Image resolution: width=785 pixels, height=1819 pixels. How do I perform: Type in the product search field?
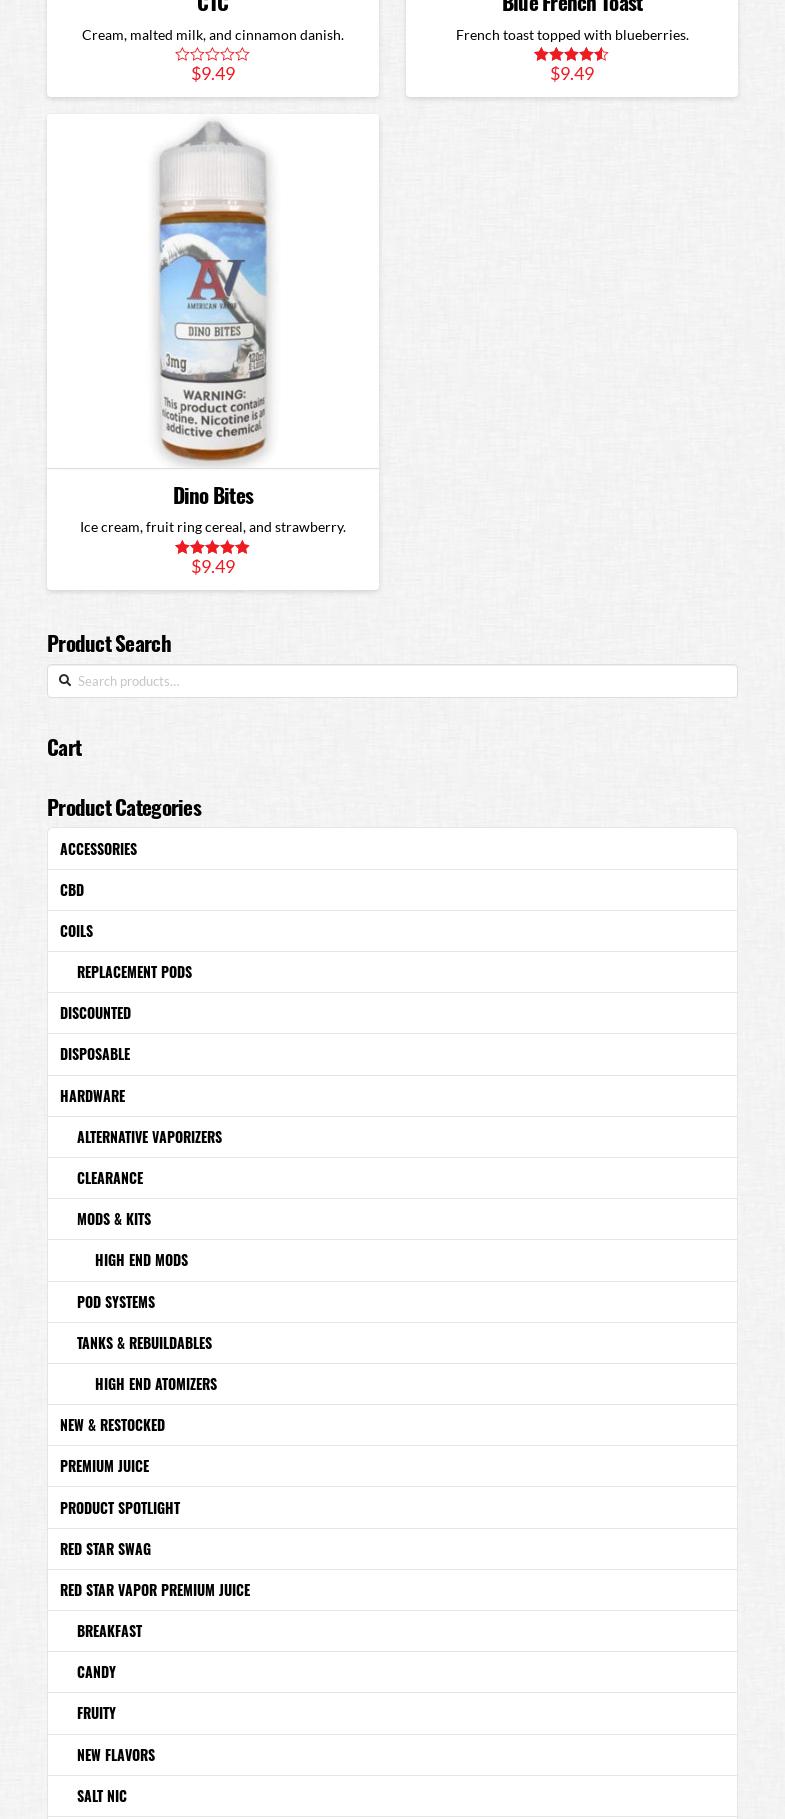[x=400, y=681]
